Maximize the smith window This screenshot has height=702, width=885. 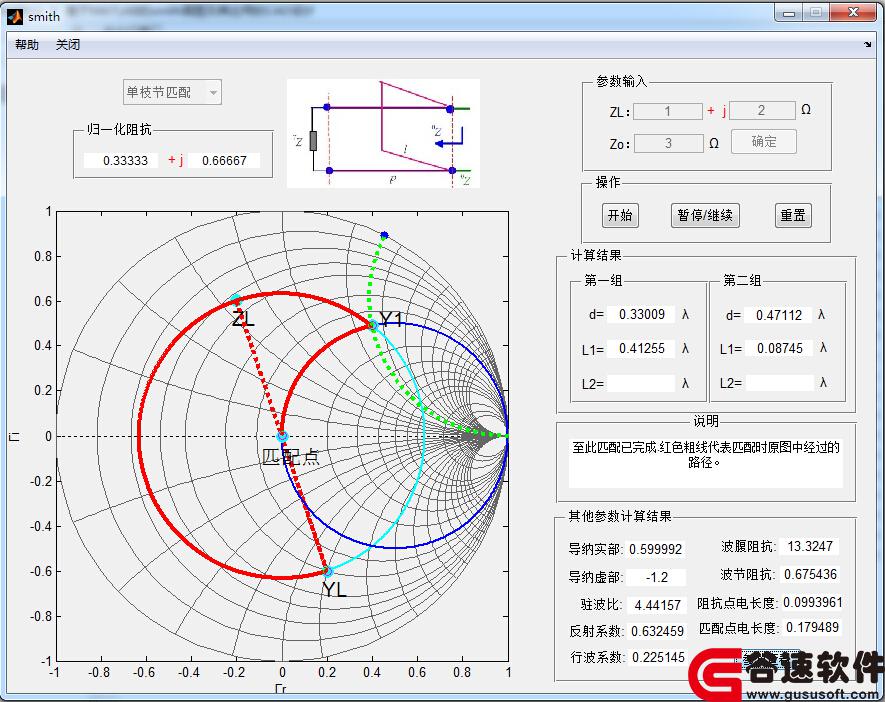816,12
